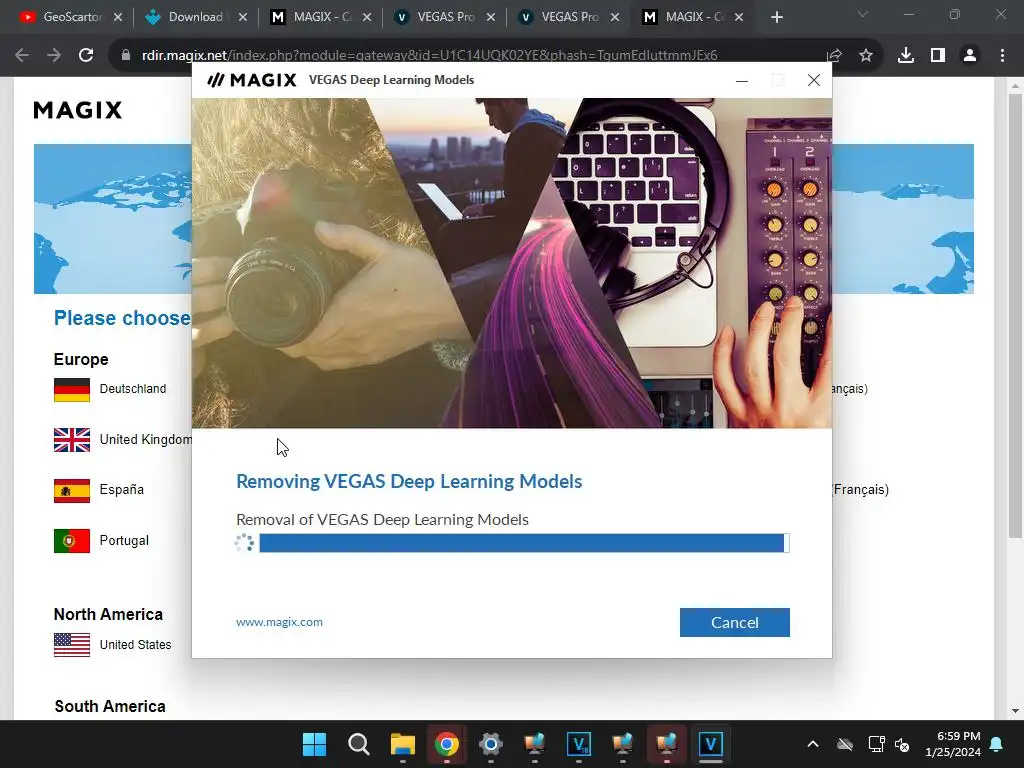This screenshot has width=1024, height=768.
Task: Choose United Kingdom on the MAGIX page
Action: click(146, 440)
